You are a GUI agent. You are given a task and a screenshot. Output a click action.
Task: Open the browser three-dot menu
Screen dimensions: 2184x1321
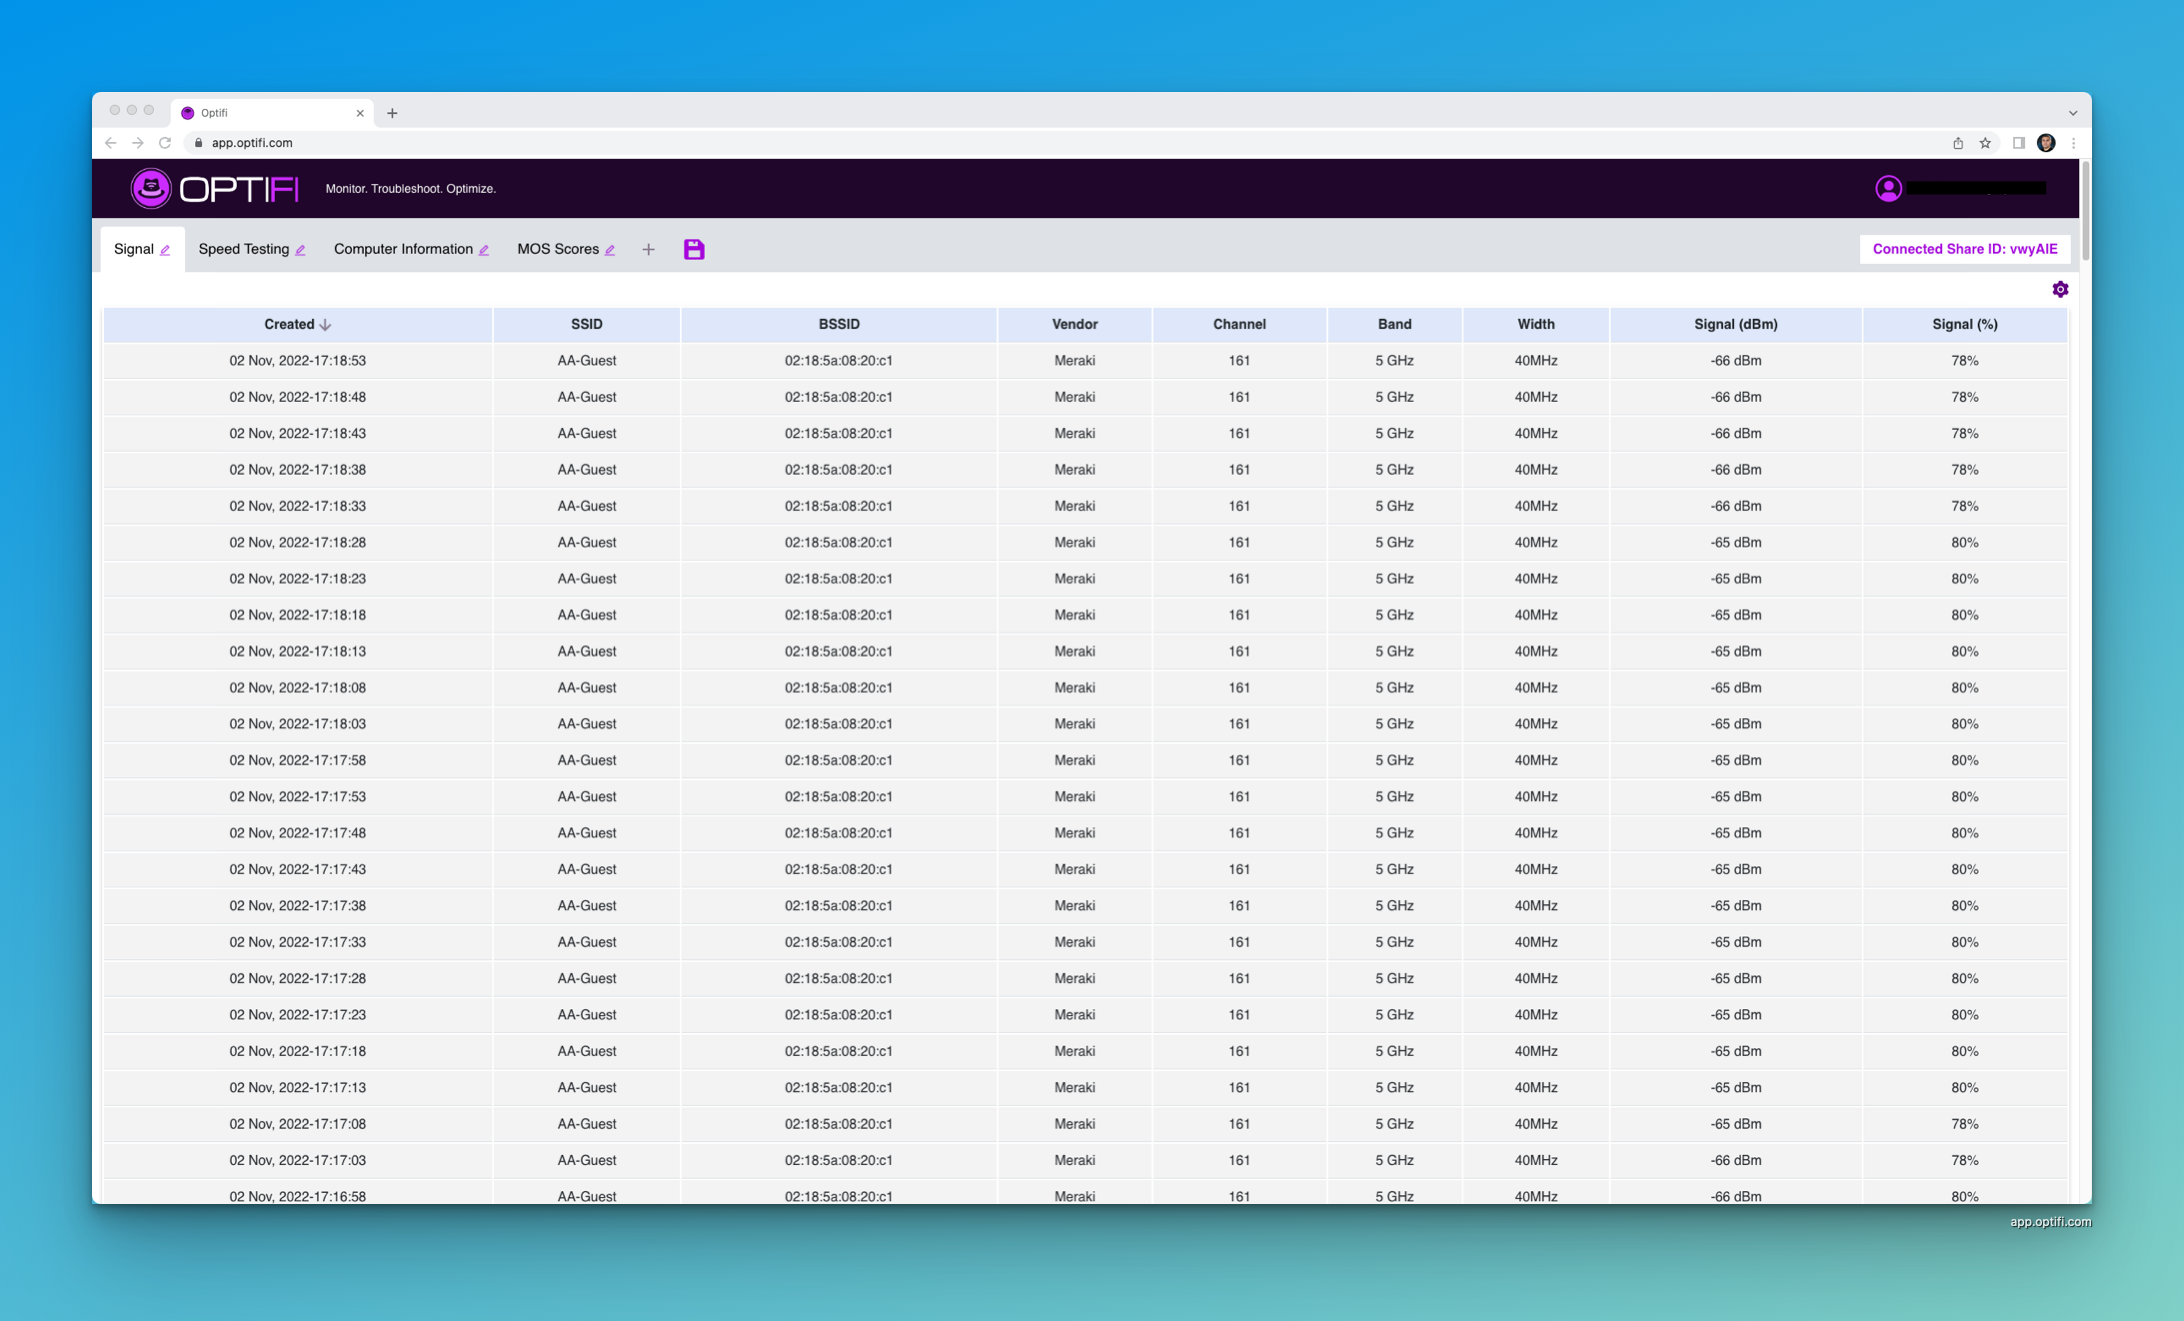(x=2073, y=143)
